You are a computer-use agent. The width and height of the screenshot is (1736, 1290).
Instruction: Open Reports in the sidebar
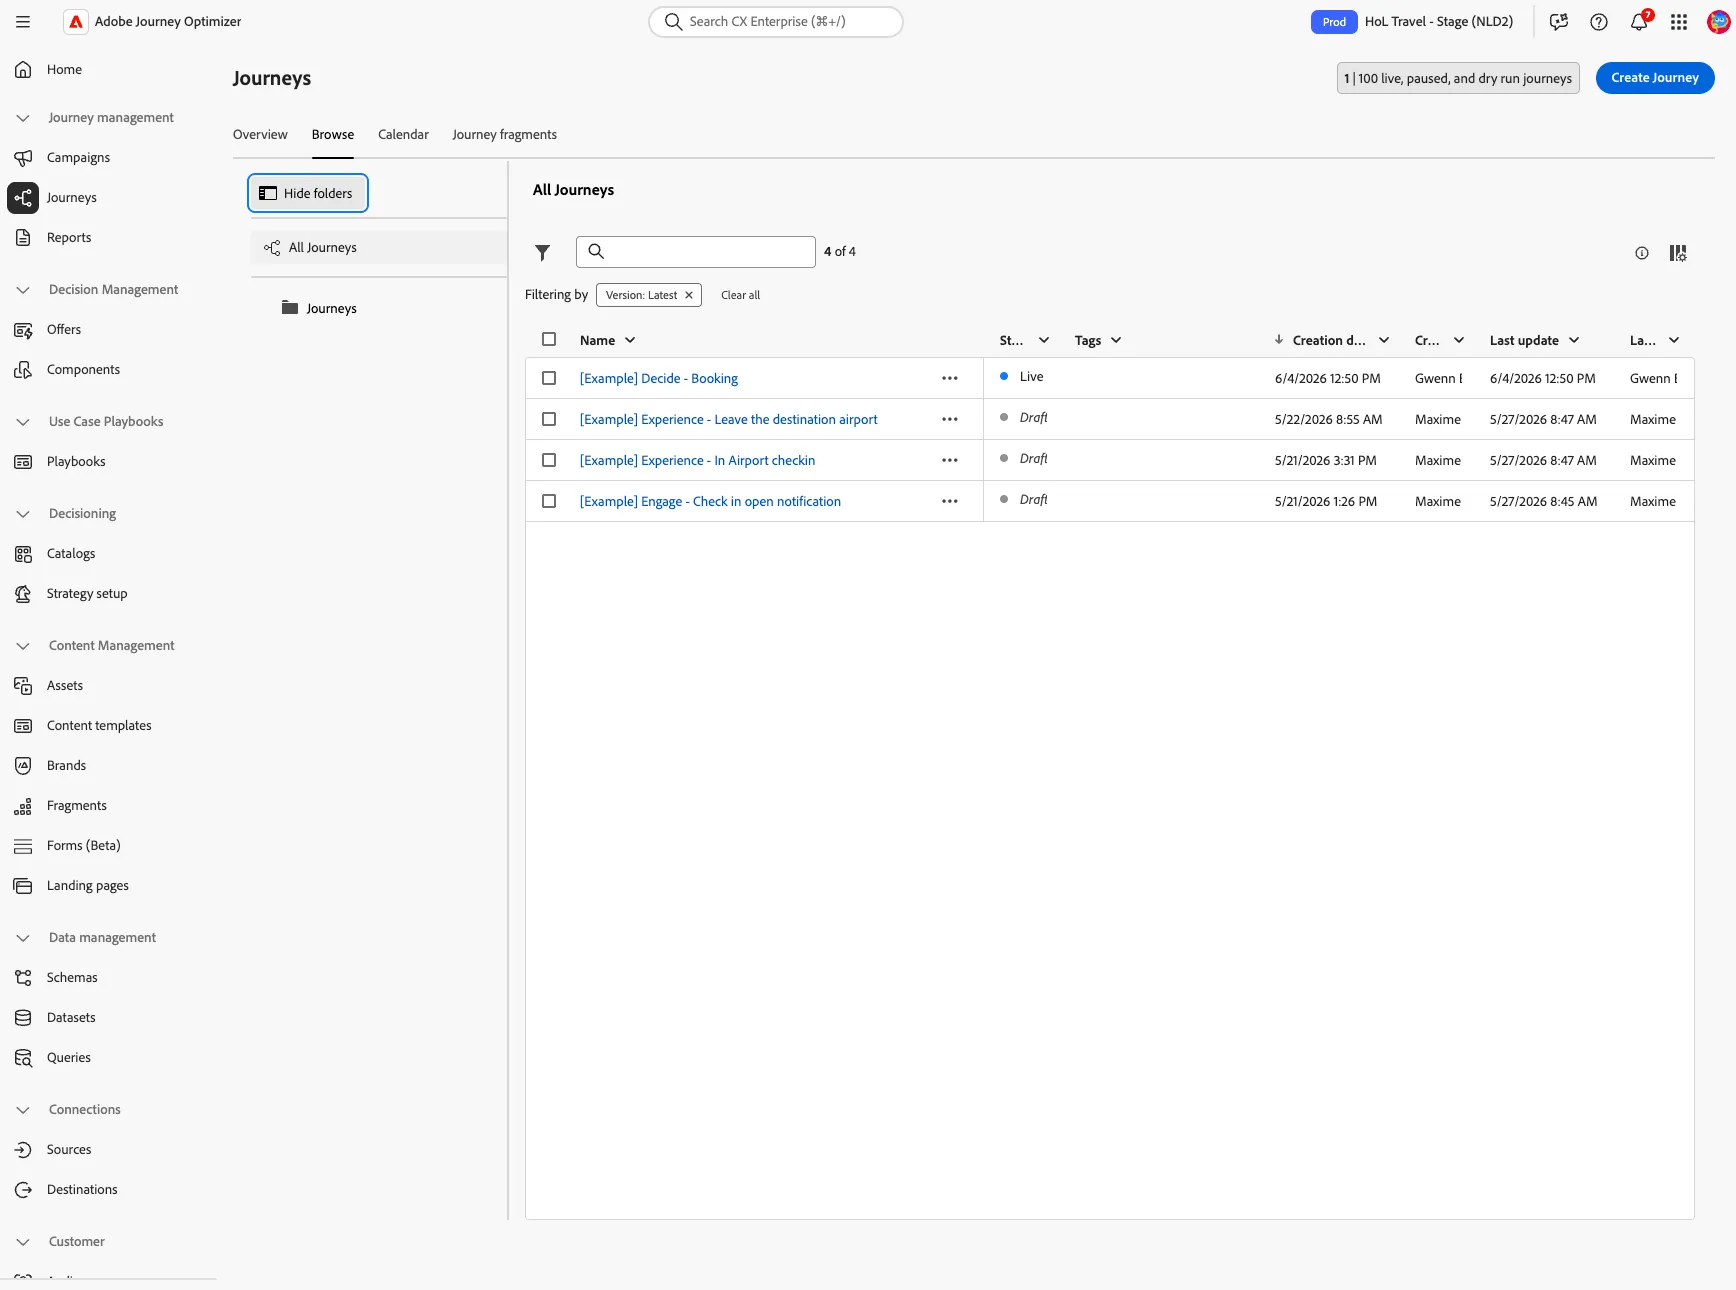coord(69,238)
